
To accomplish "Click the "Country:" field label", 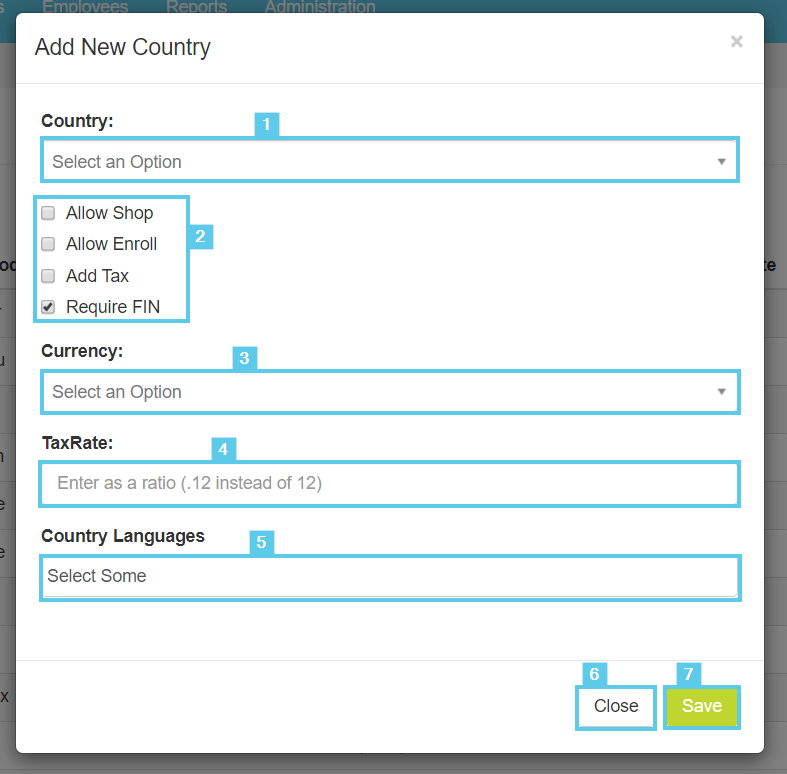I will [78, 121].
